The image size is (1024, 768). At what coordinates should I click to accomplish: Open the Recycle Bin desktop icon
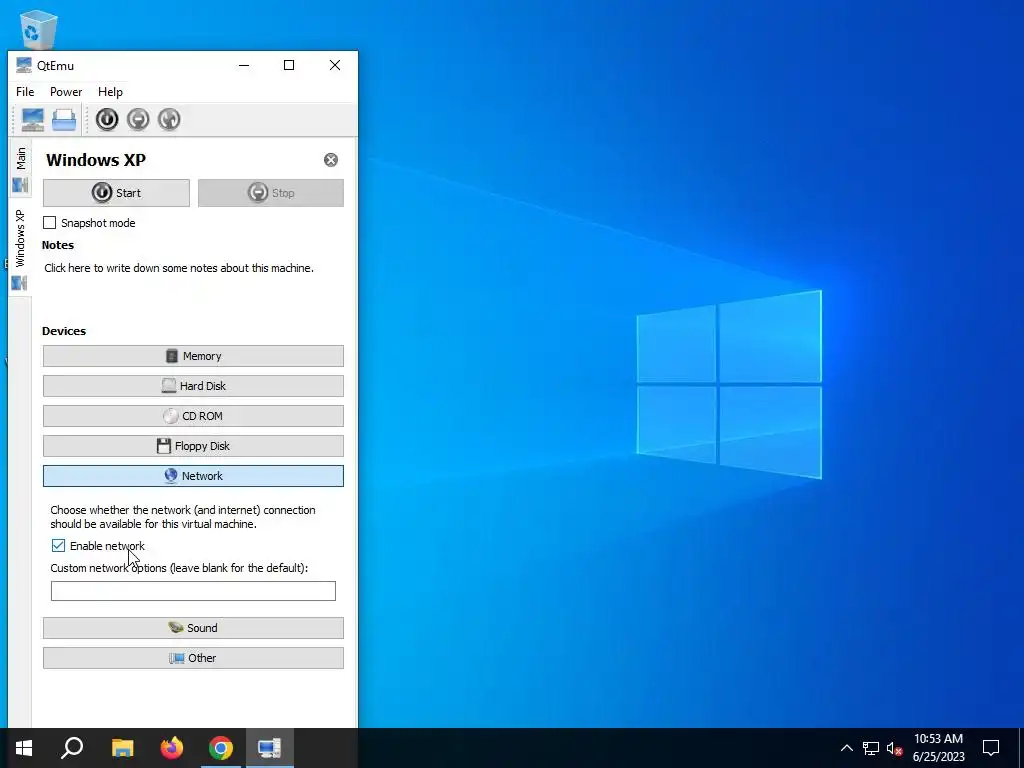click(x=39, y=29)
